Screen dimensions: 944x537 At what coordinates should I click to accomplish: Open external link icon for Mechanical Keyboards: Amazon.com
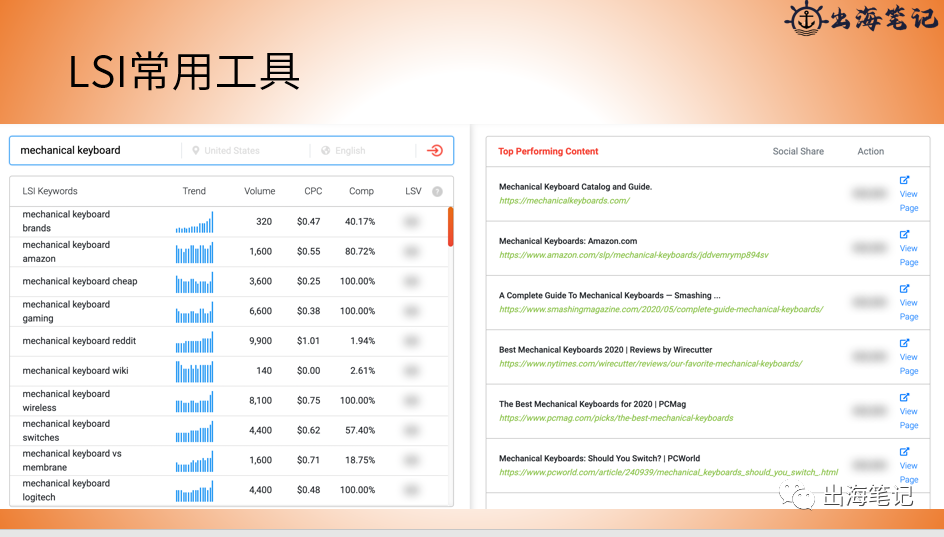click(x=904, y=234)
